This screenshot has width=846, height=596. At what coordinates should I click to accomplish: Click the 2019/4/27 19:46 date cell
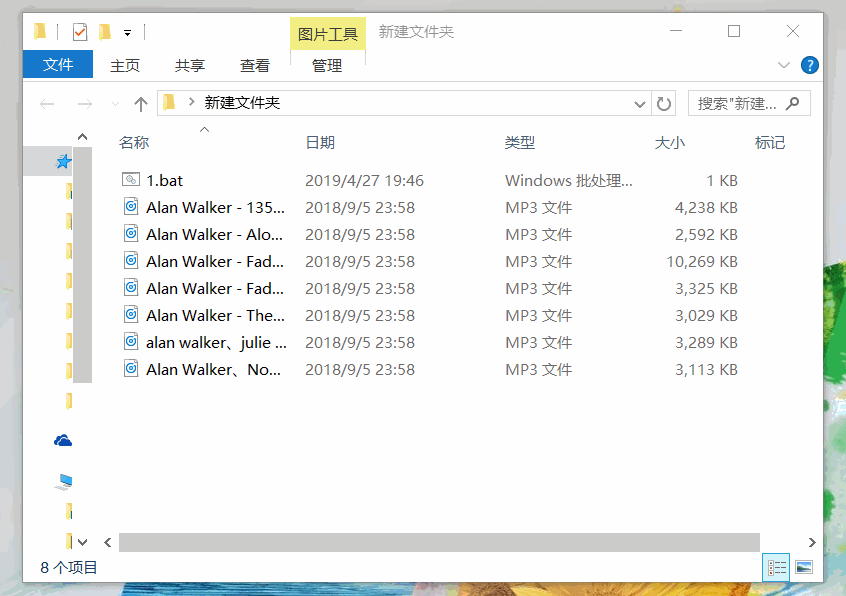[x=364, y=181]
